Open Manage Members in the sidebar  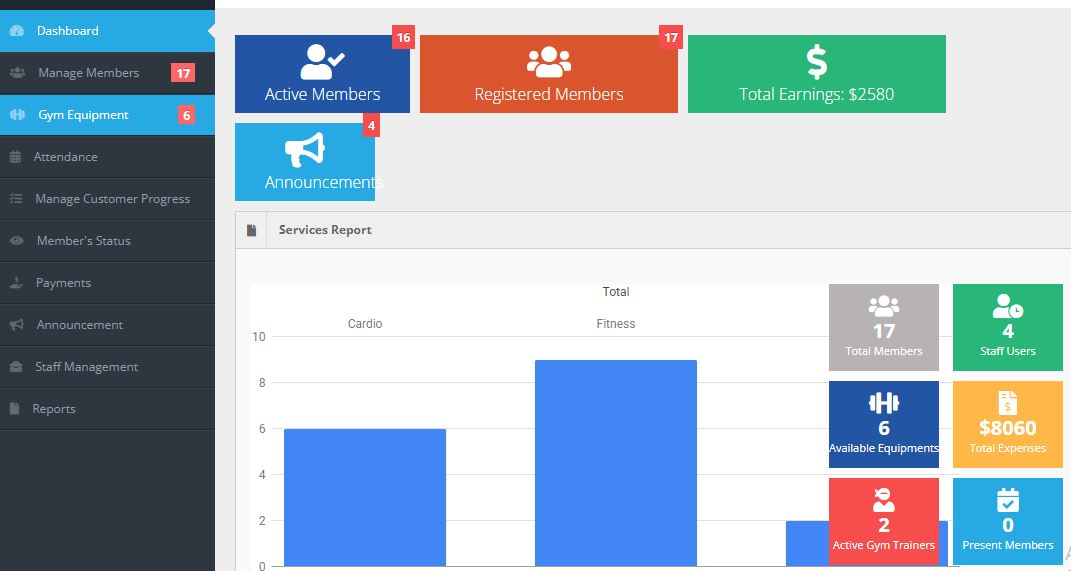click(x=107, y=72)
